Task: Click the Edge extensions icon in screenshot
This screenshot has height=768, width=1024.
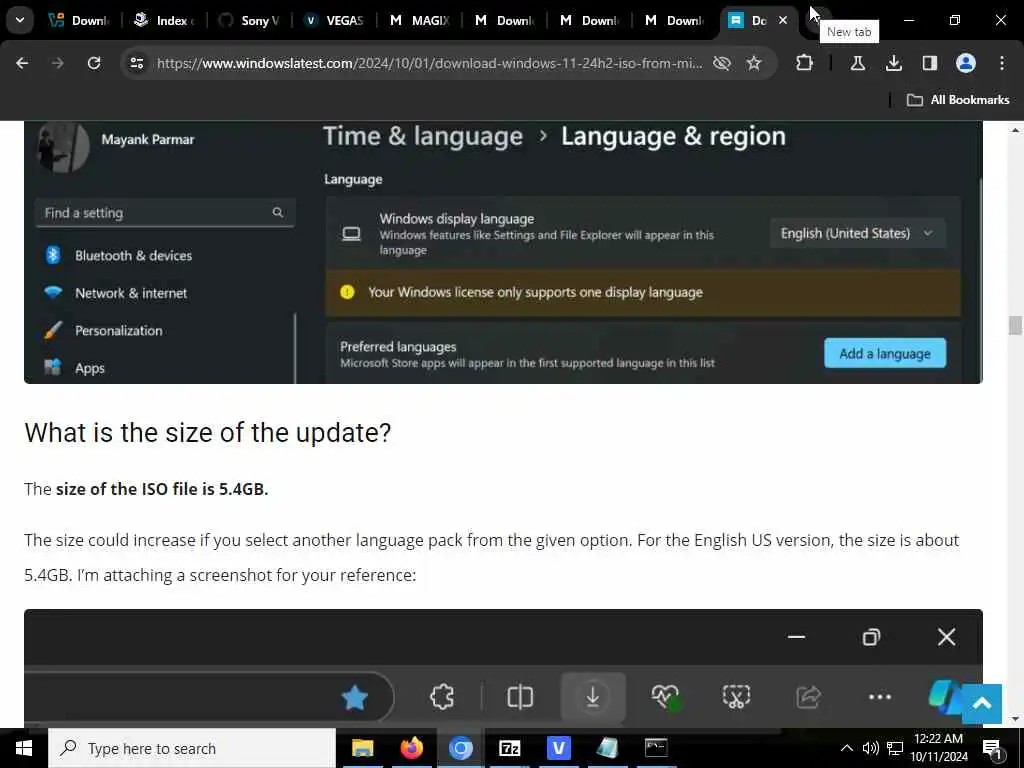Action: coord(442,697)
